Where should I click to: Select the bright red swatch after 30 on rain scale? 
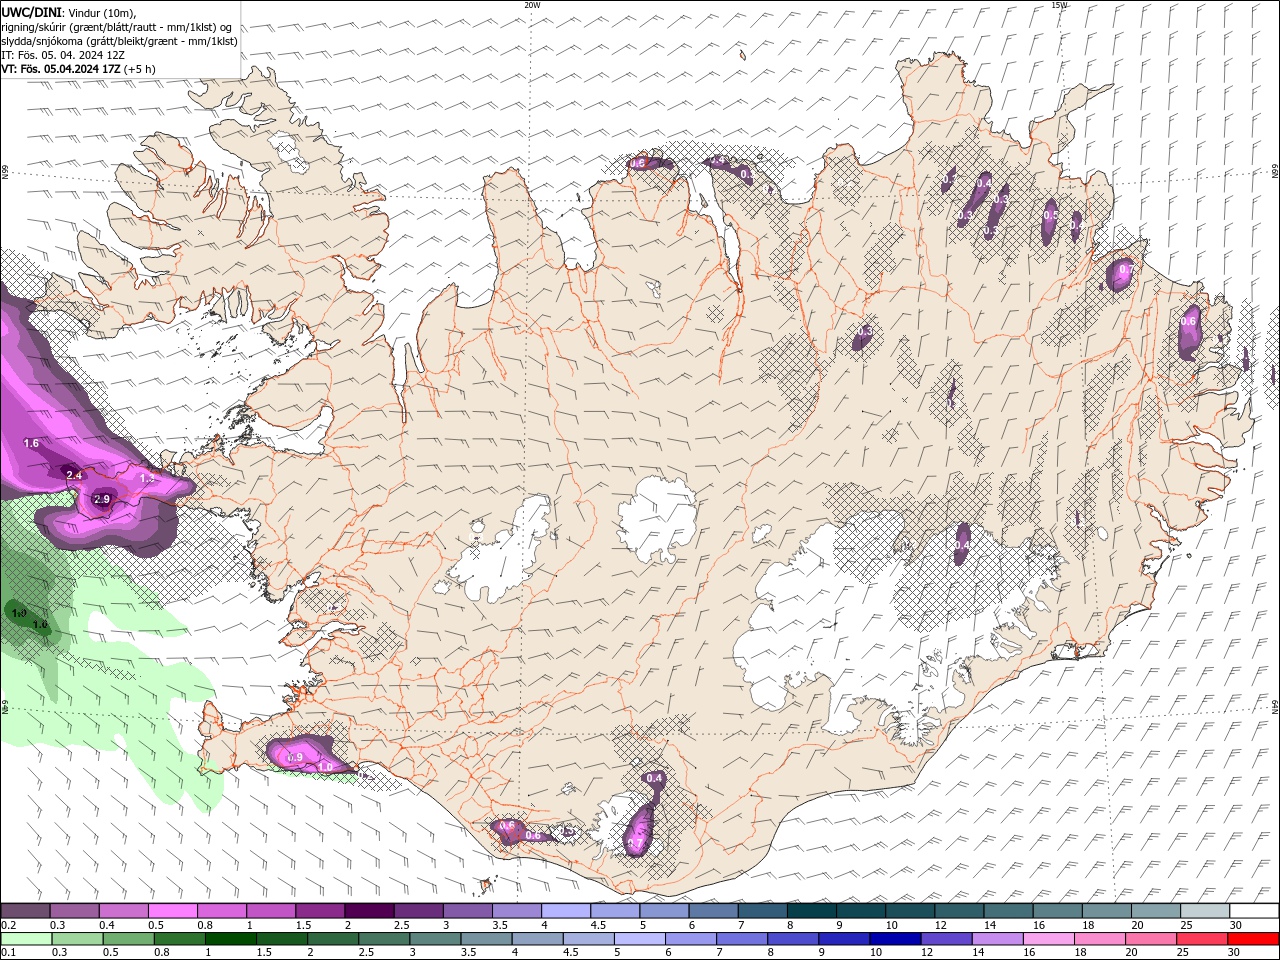(x=1253, y=939)
